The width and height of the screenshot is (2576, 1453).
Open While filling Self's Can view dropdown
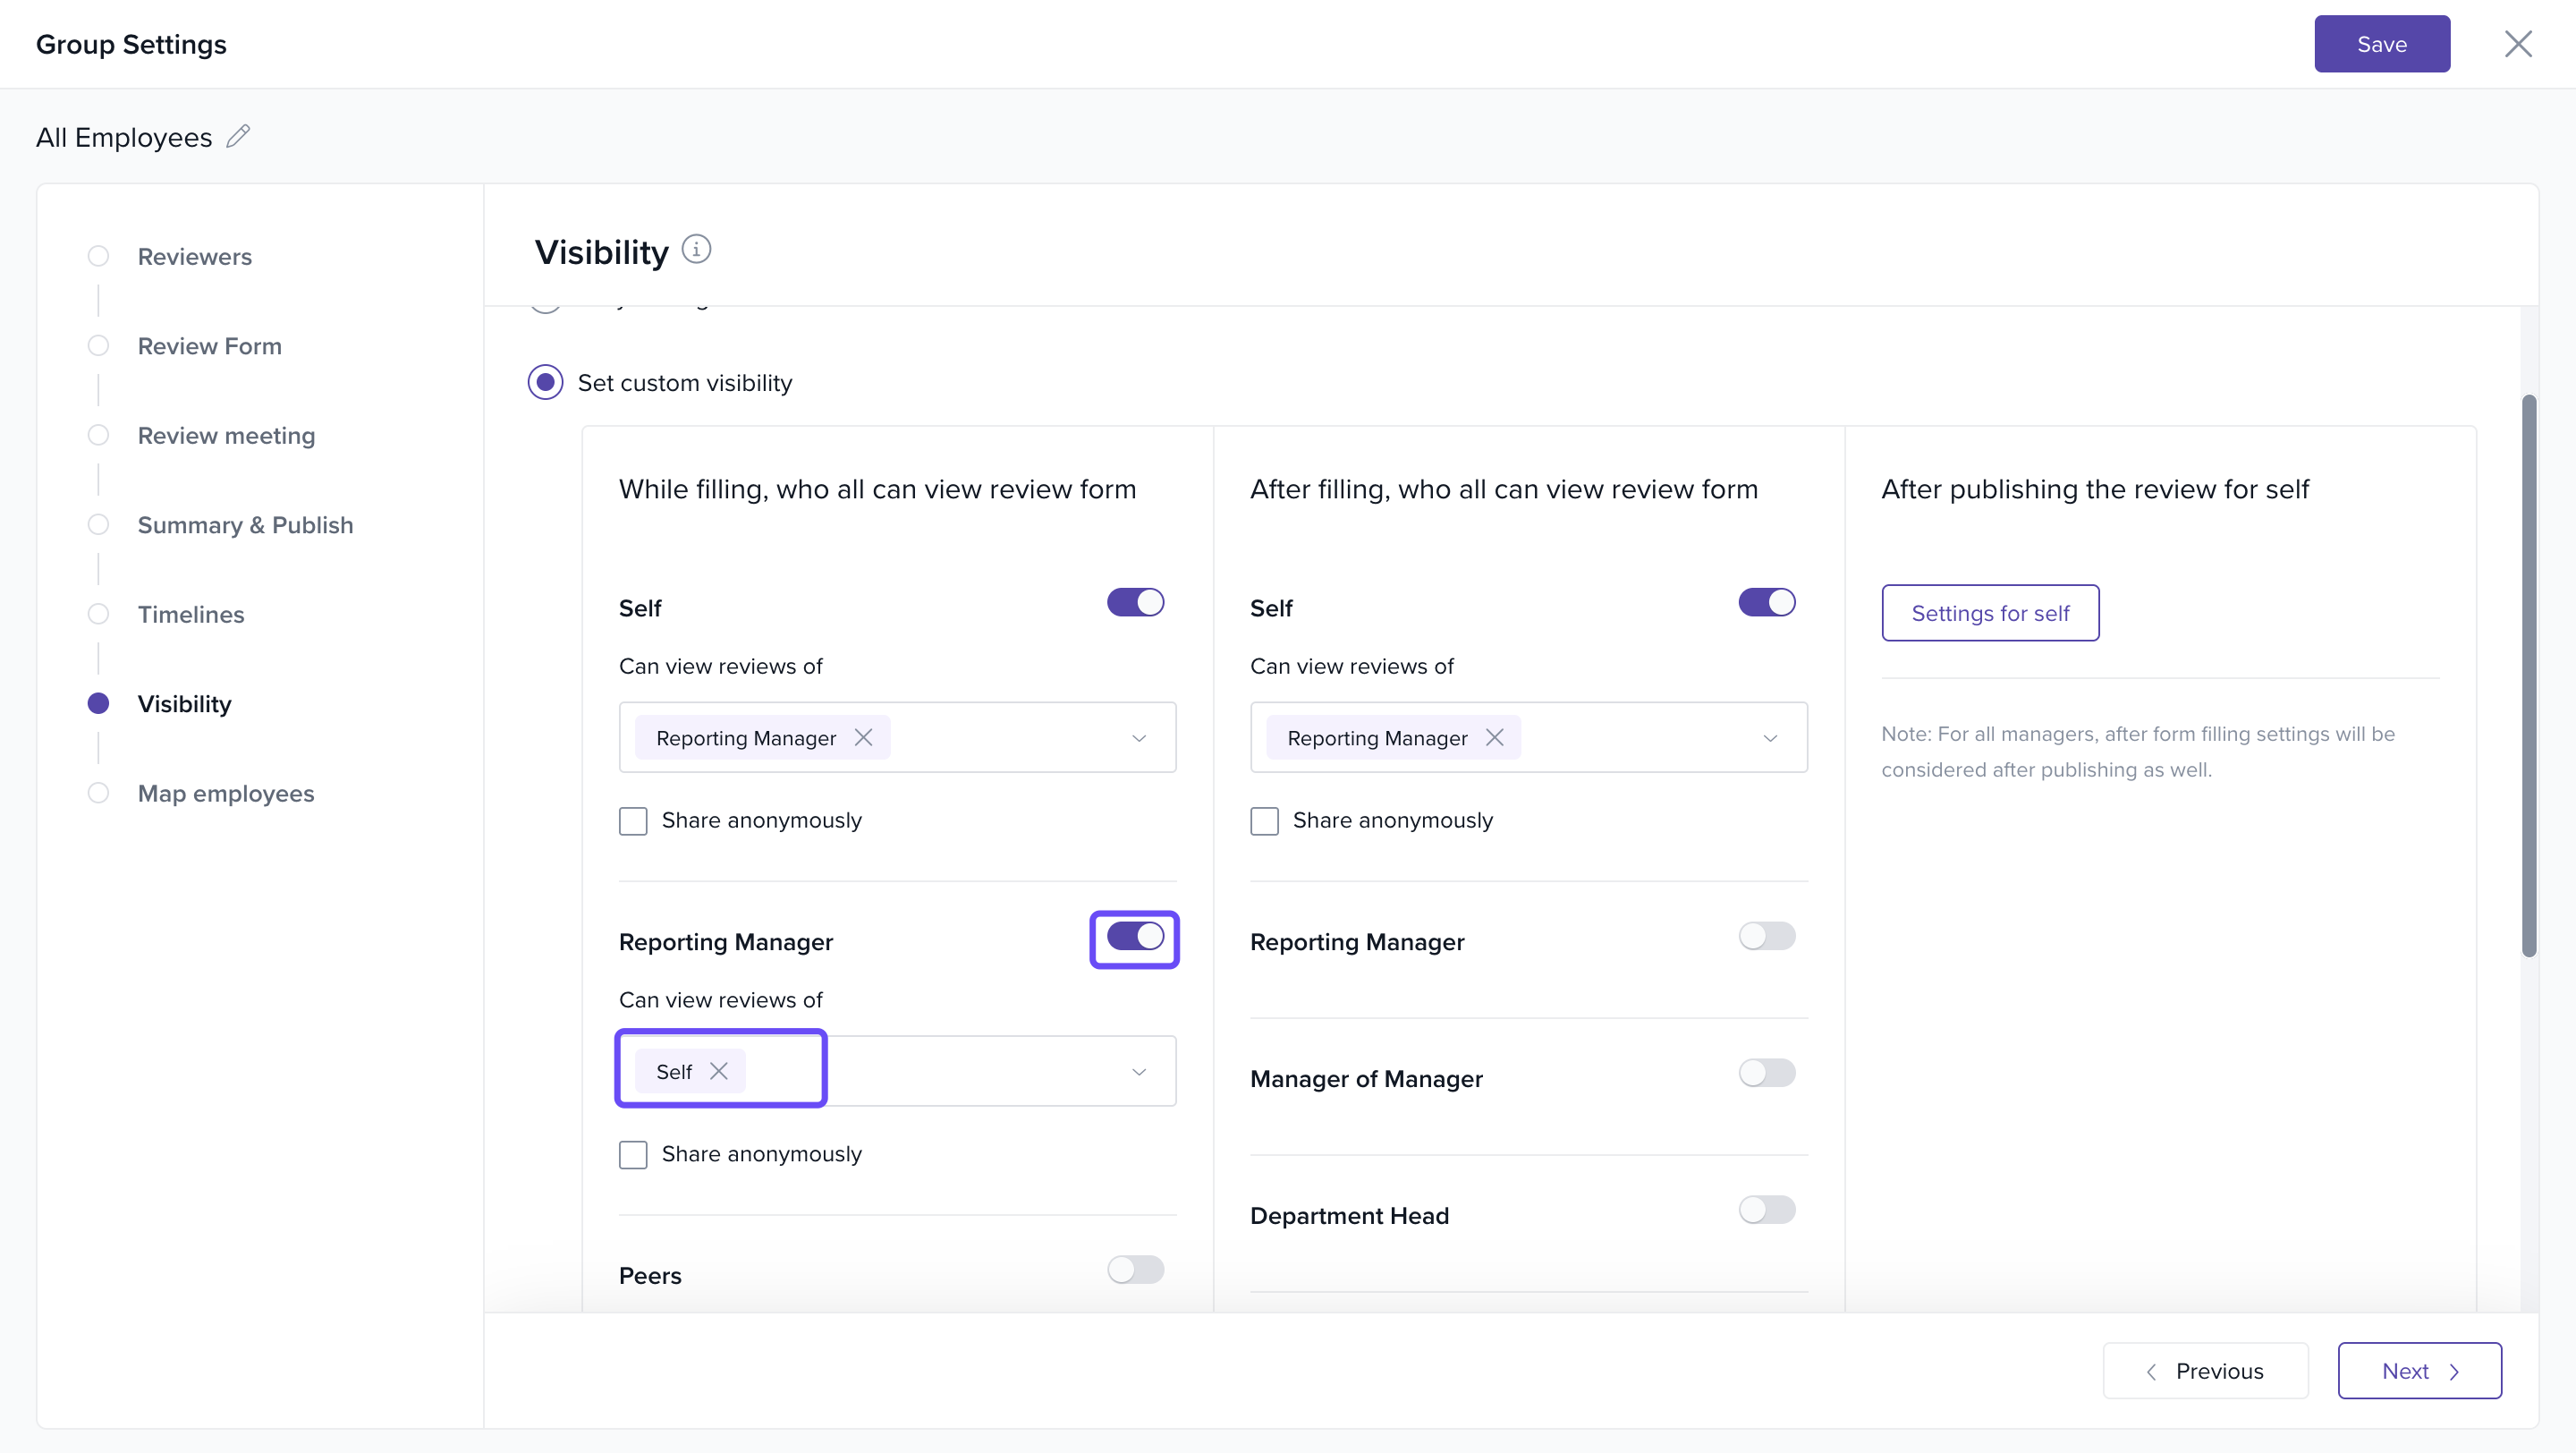coord(1138,738)
